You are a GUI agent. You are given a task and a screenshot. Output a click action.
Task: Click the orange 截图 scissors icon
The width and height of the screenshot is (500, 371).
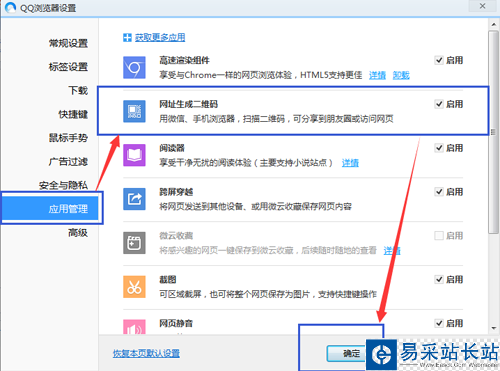pyautogui.click(x=134, y=287)
